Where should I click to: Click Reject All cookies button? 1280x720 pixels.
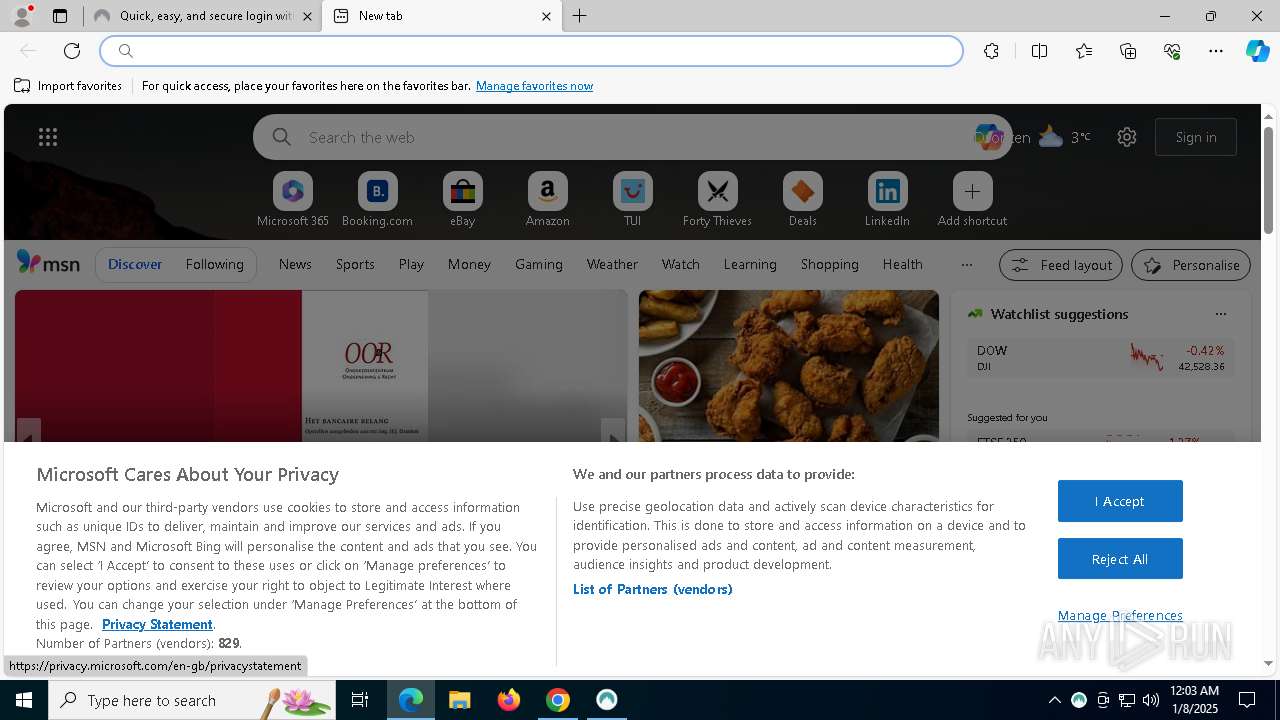coord(1120,559)
